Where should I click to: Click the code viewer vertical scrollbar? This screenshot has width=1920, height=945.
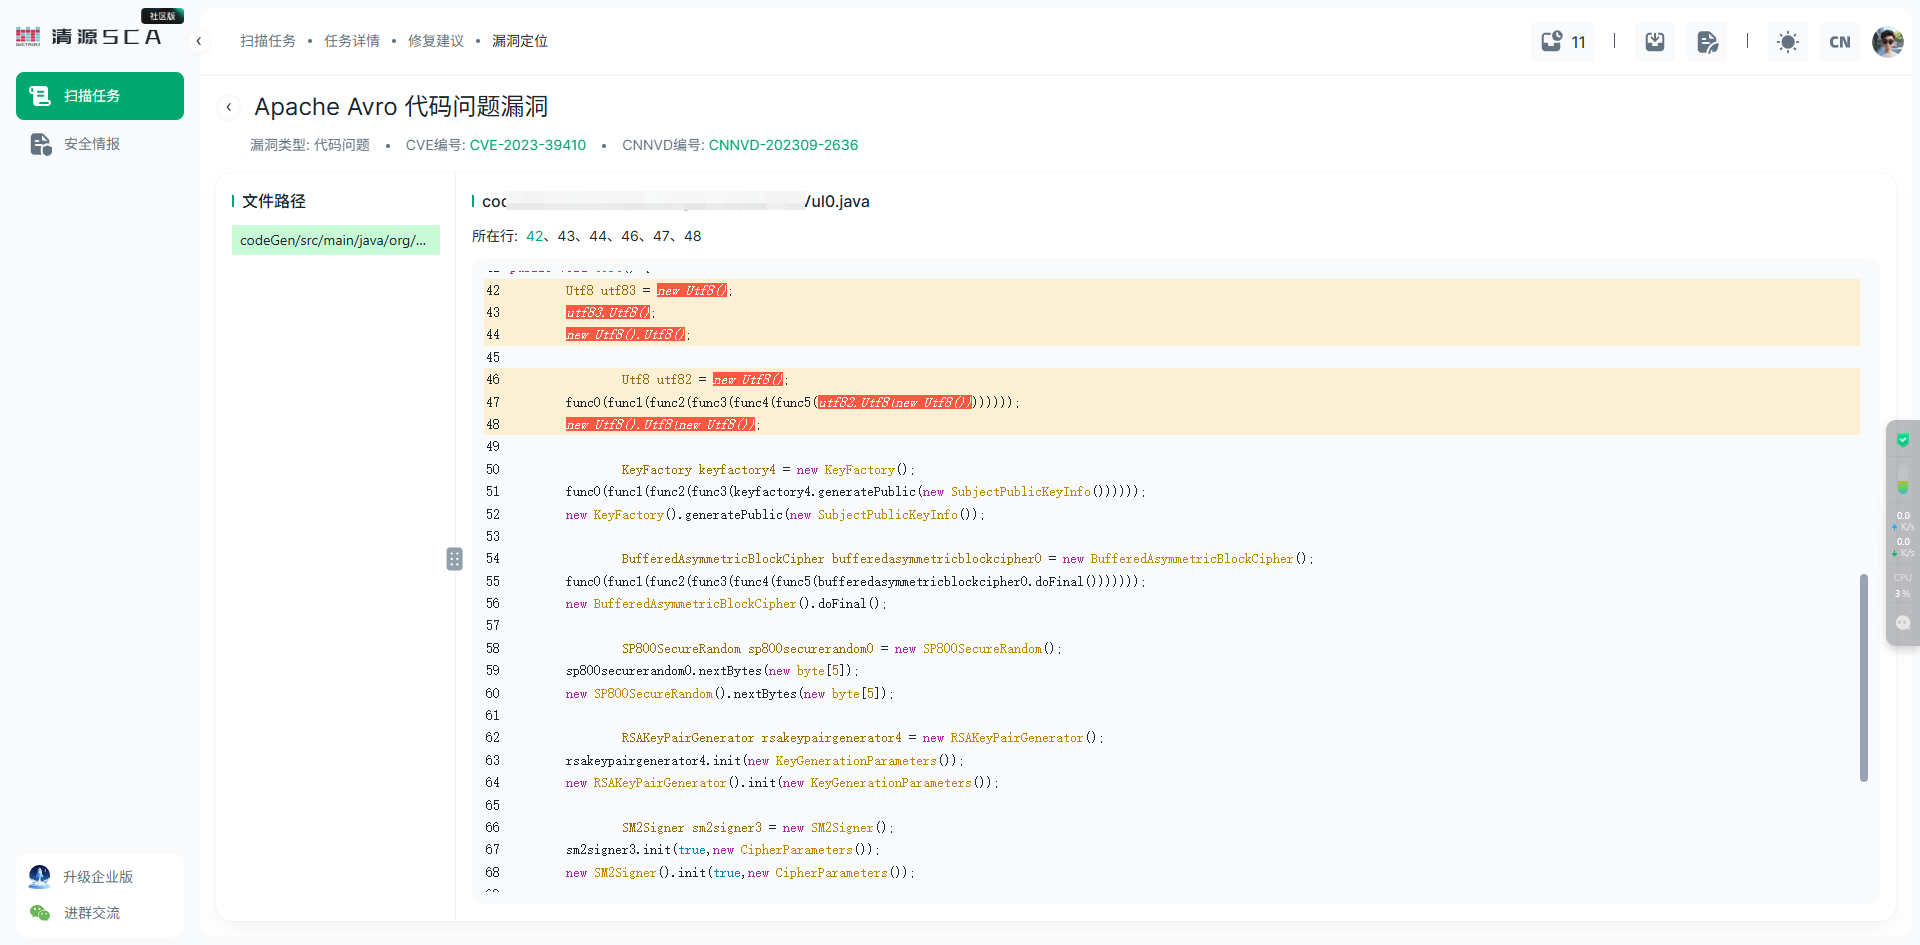1863,677
